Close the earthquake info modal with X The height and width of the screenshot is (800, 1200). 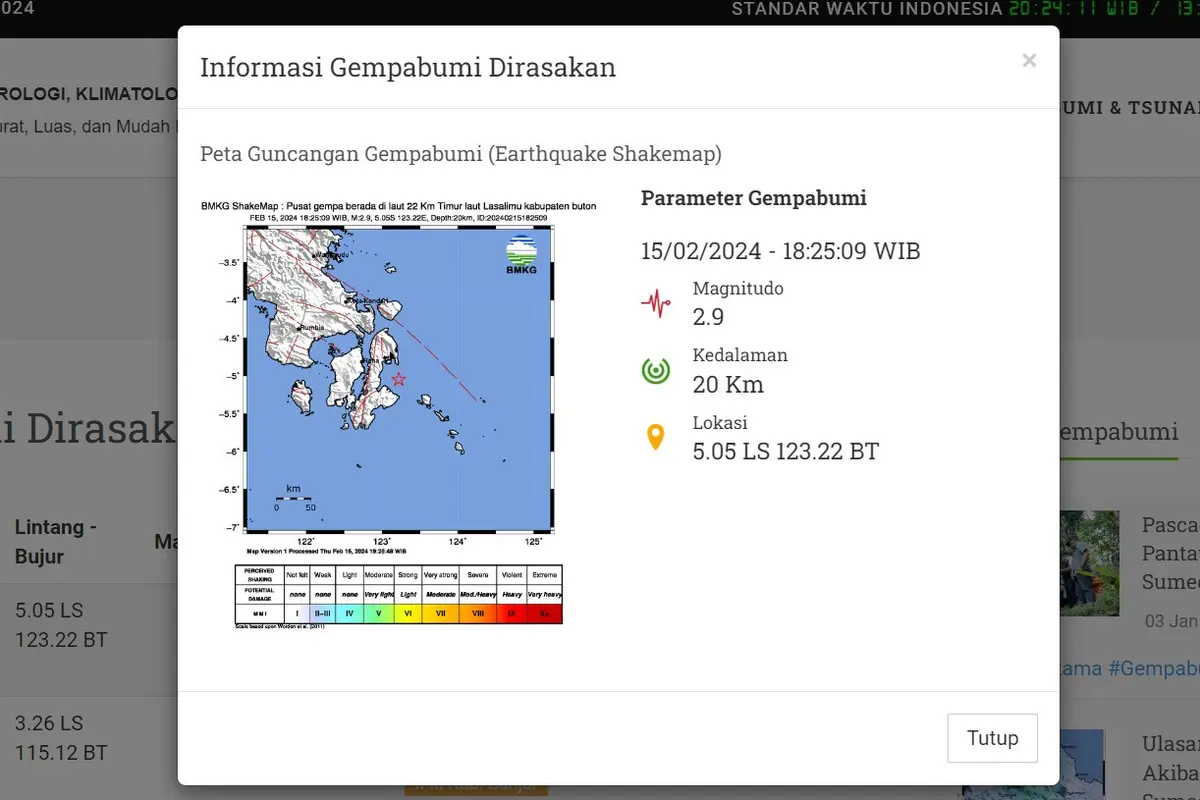(1029, 61)
